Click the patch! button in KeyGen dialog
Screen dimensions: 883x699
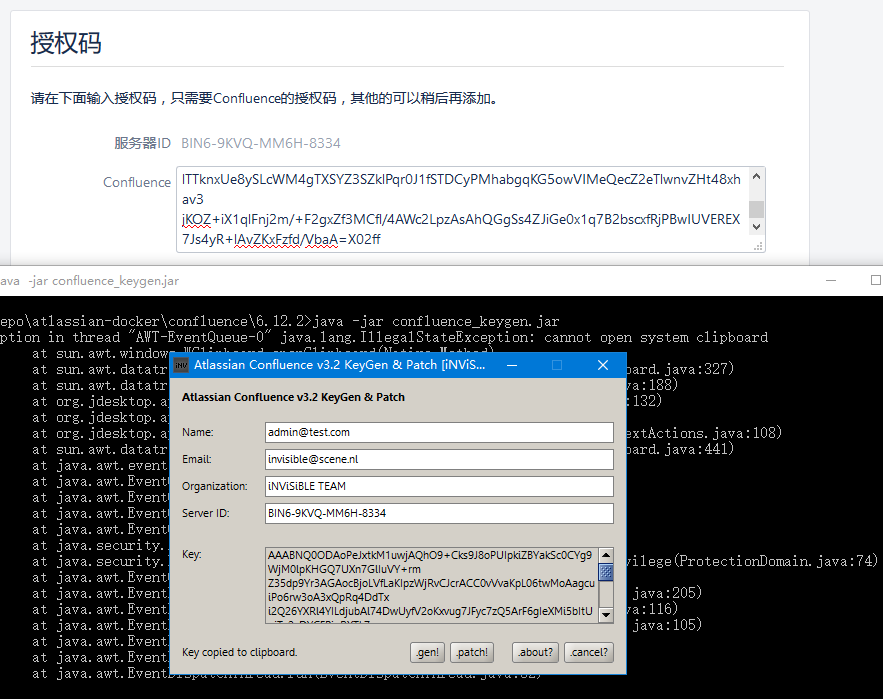472,652
